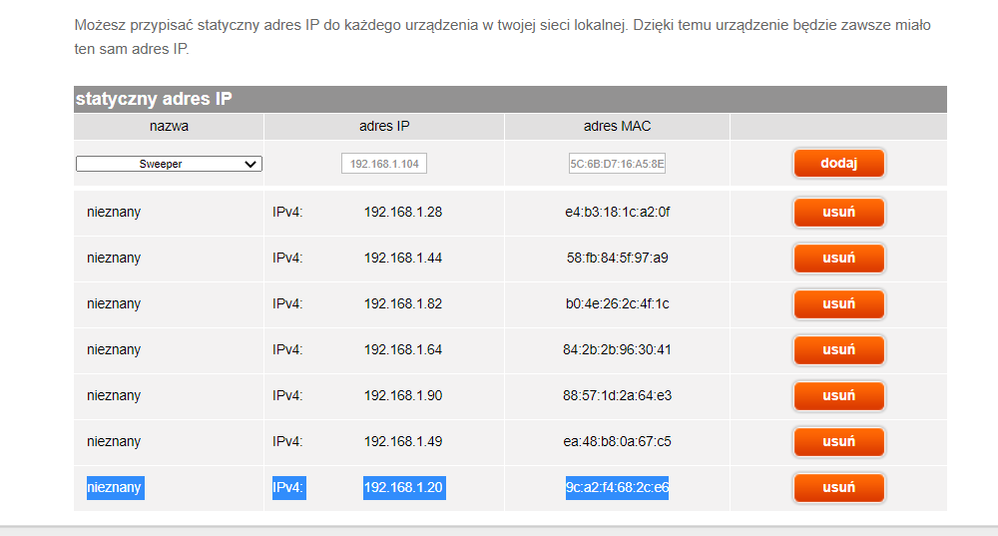Click the adres IP column header

pos(384,127)
